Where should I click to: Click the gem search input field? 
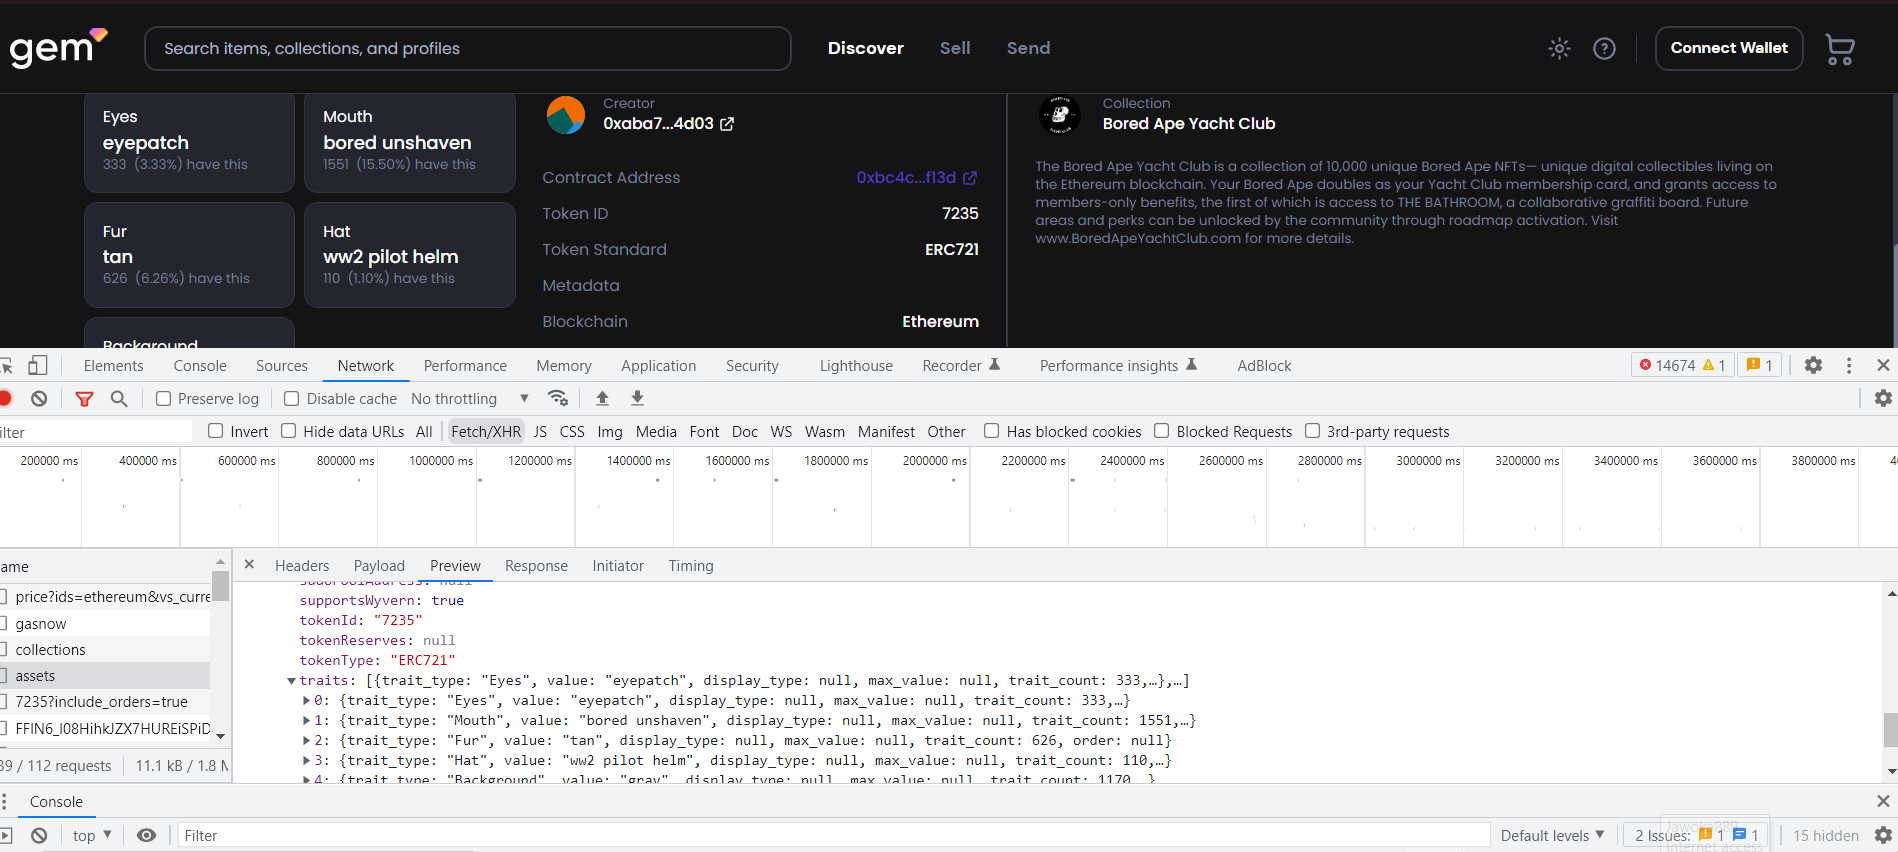468,48
